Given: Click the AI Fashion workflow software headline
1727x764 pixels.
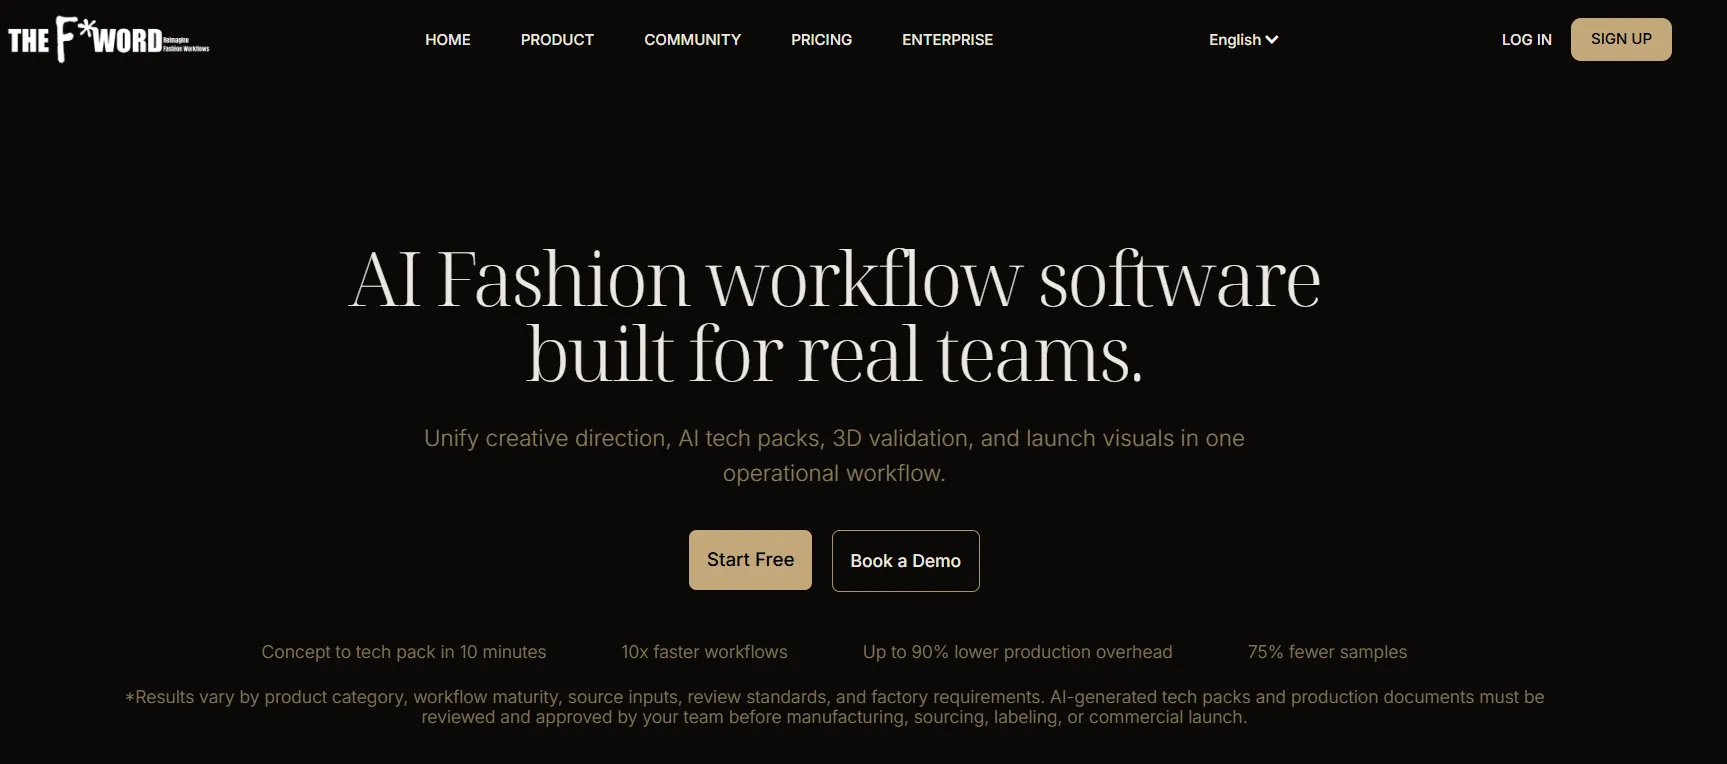Looking at the screenshot, I should tap(834, 316).
